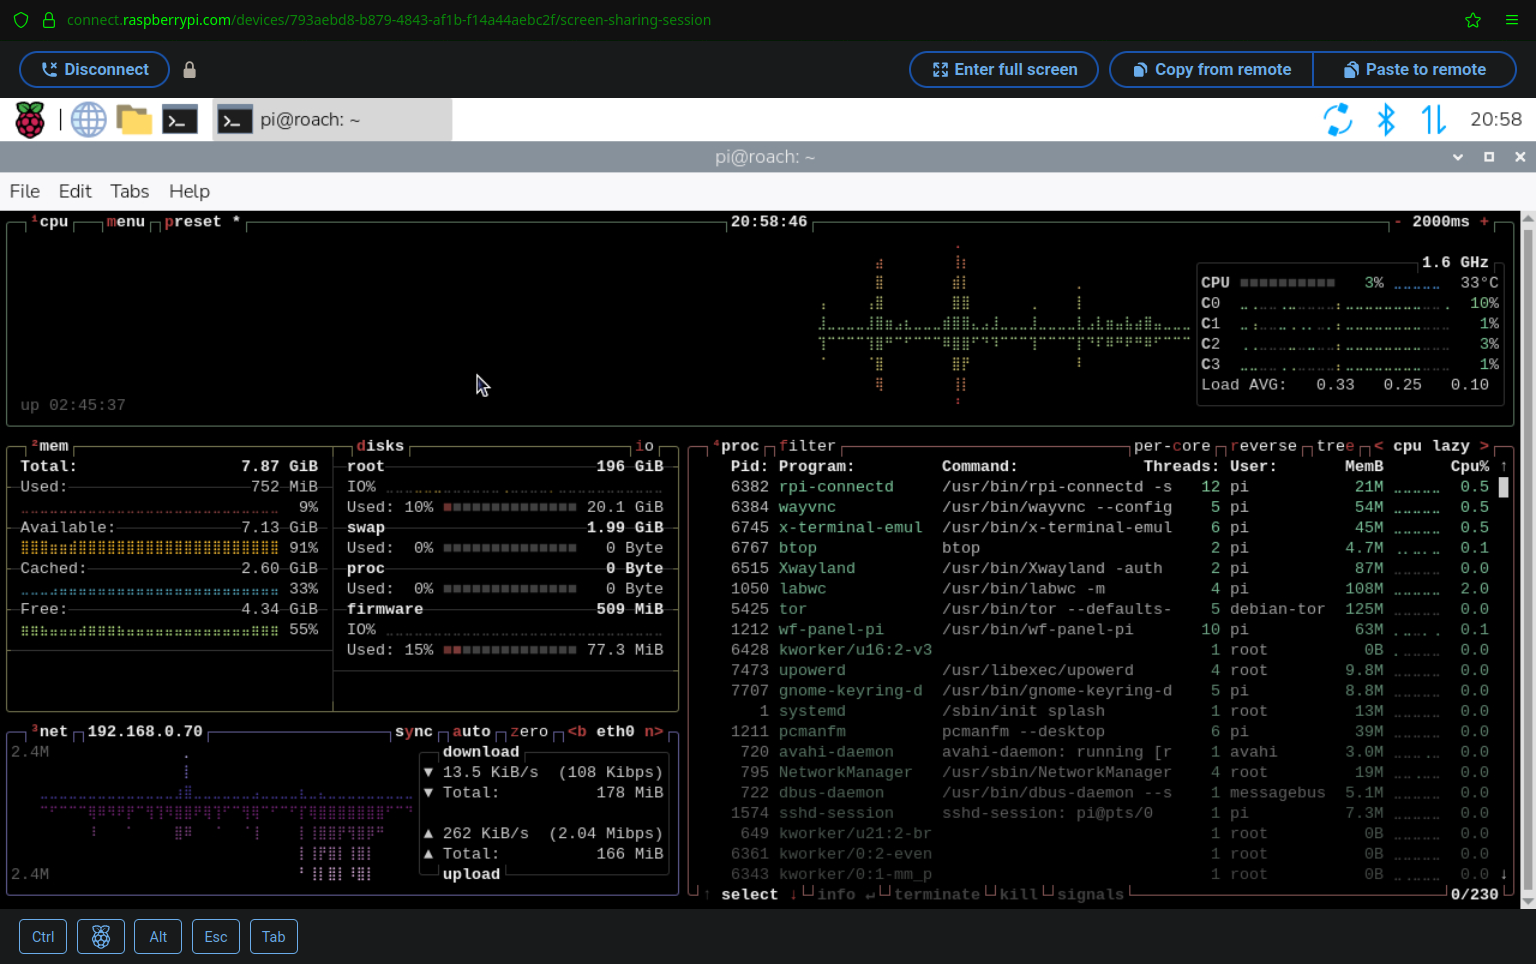Open the btop preset selector
The image size is (1536, 964).
(x=193, y=222)
